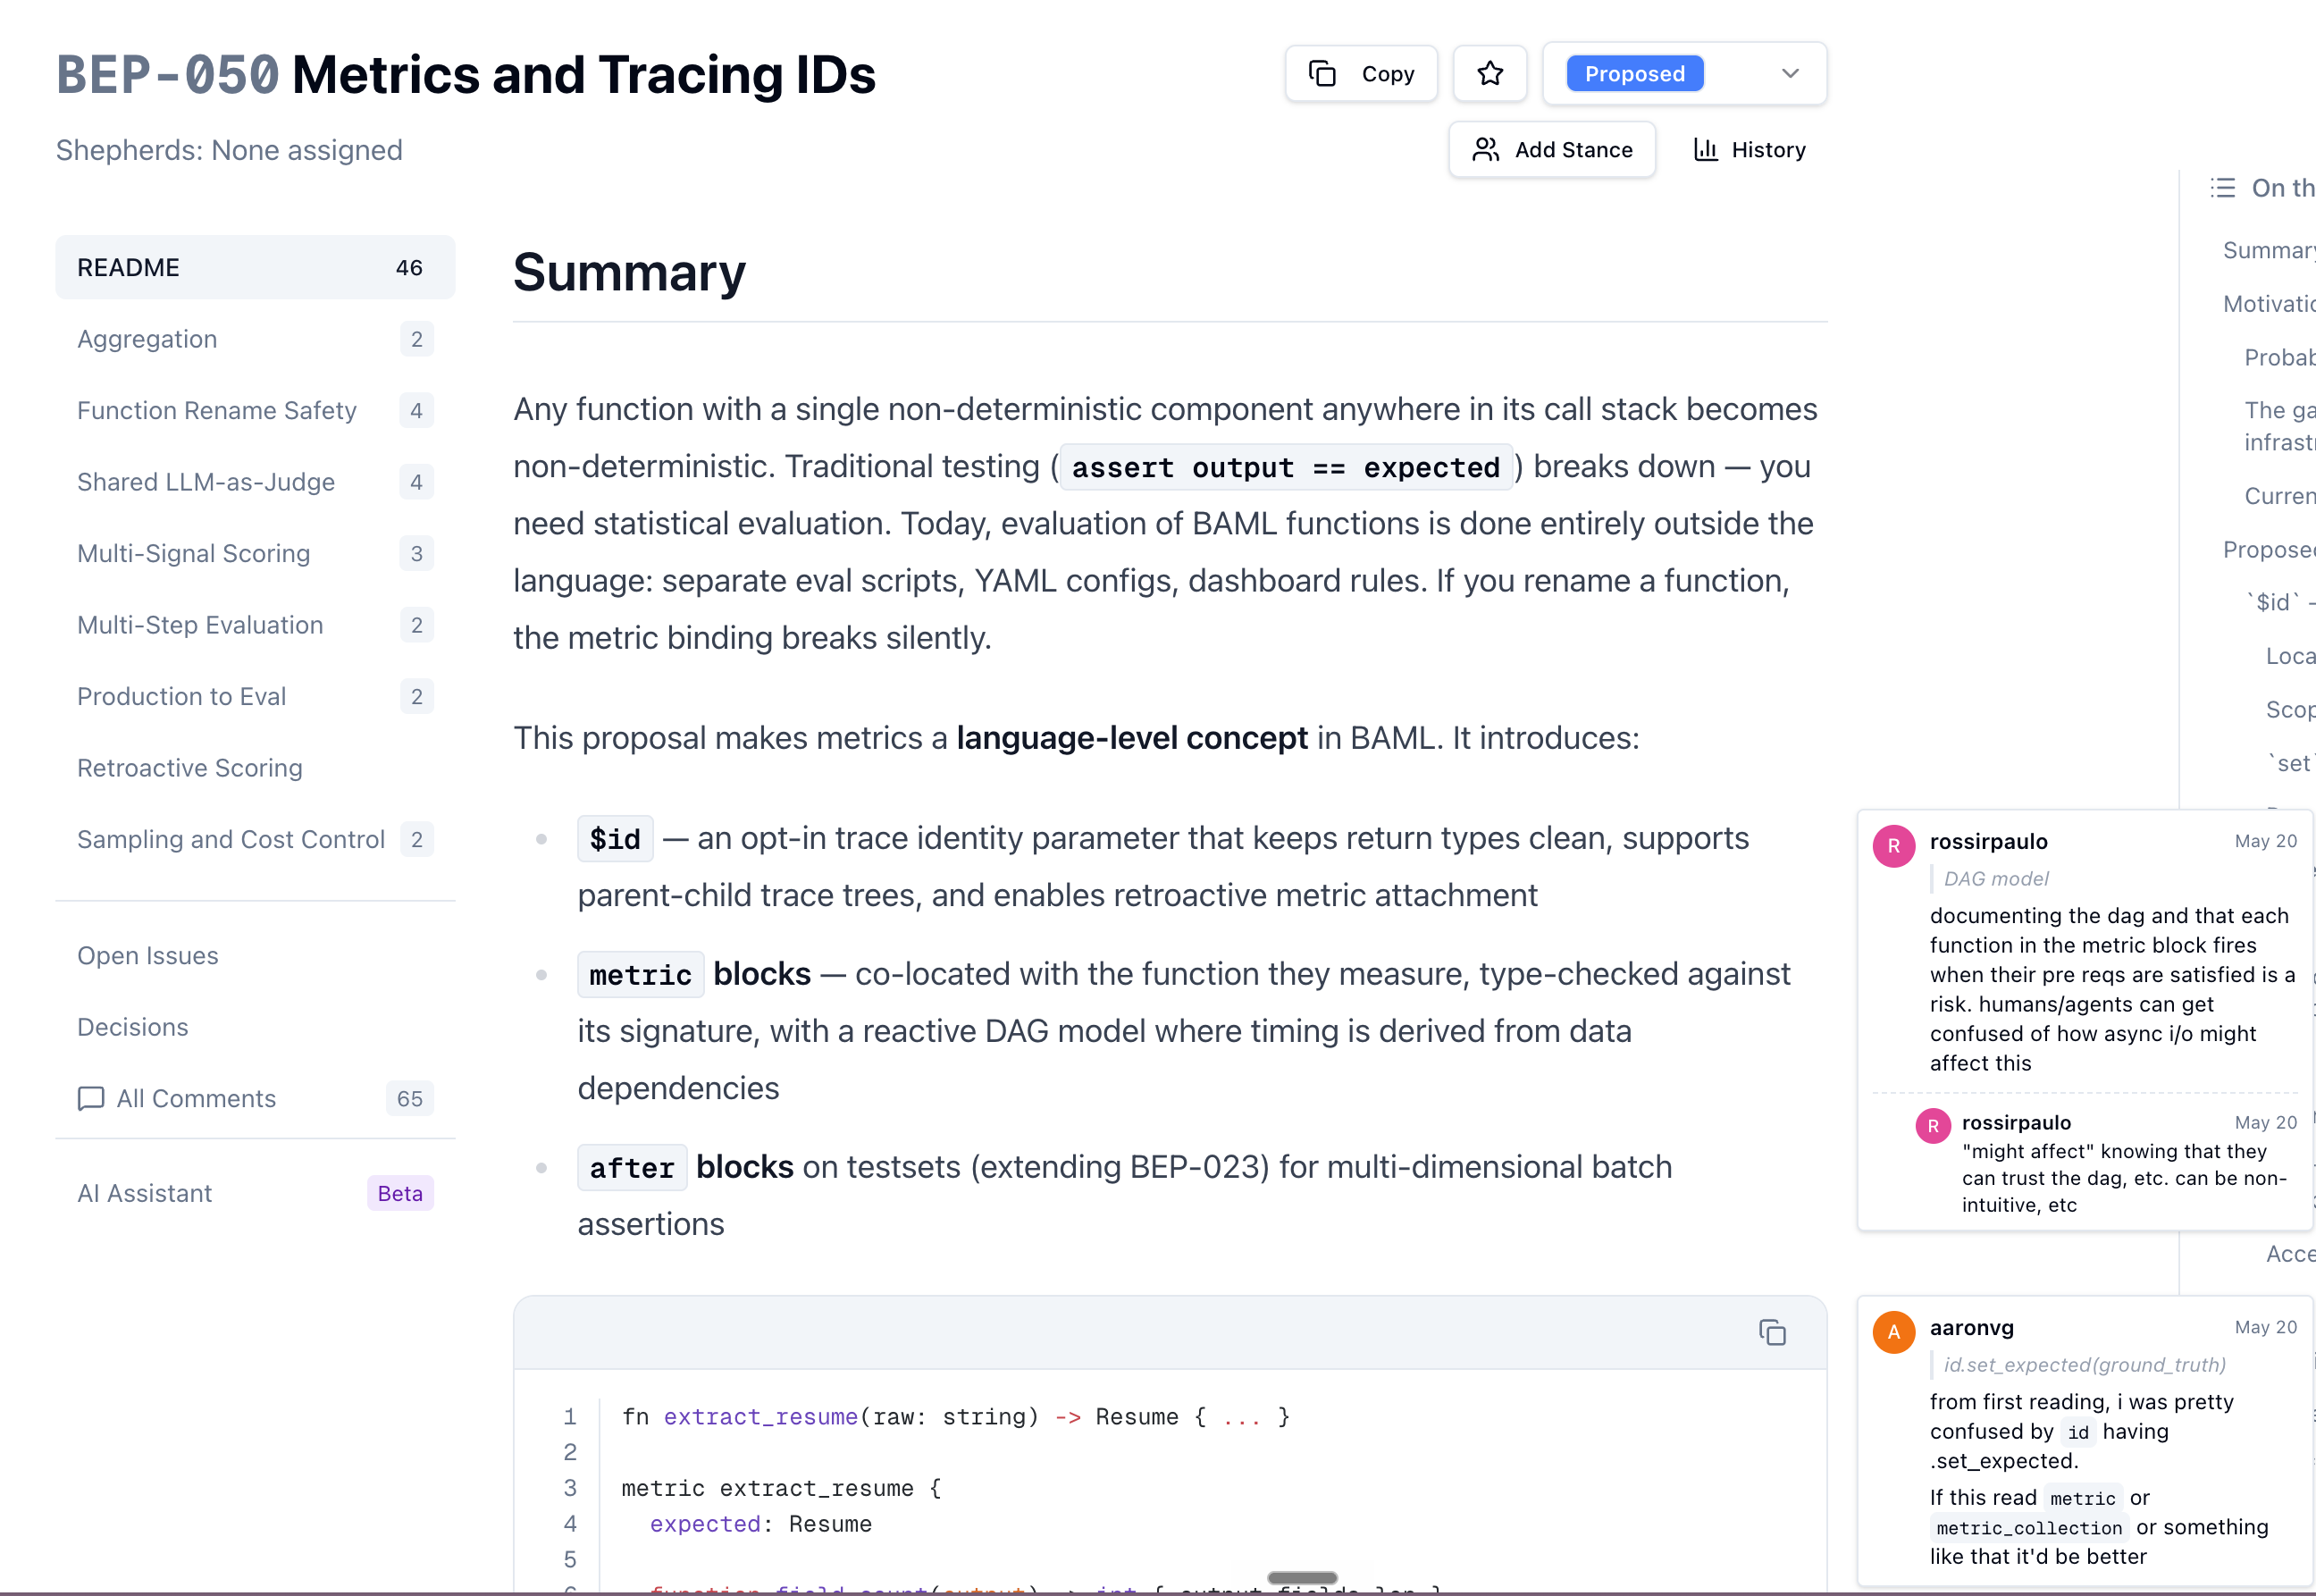Open the Proposed status dropdown
This screenshot has width=2316, height=1596.
point(1684,73)
